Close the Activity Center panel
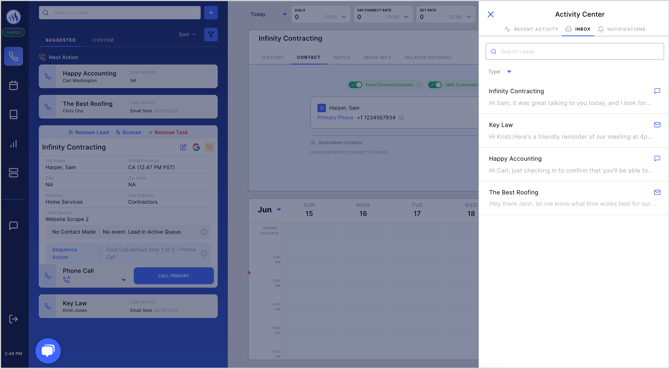The height and width of the screenshot is (369, 670). [491, 14]
